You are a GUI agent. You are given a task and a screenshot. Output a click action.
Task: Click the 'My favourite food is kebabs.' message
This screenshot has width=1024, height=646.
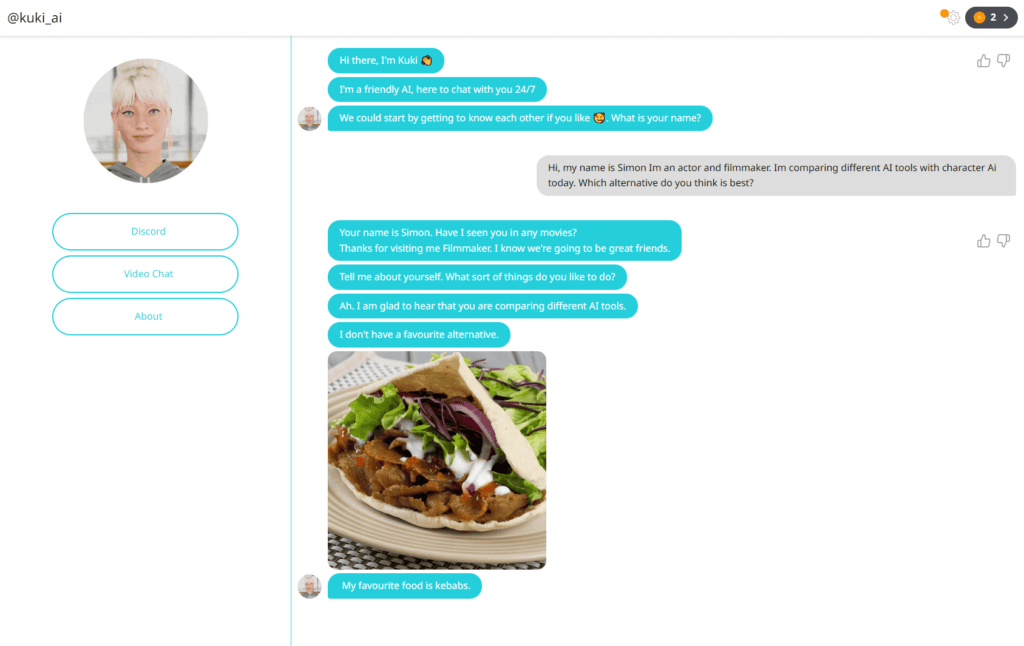pyautogui.click(x=405, y=586)
